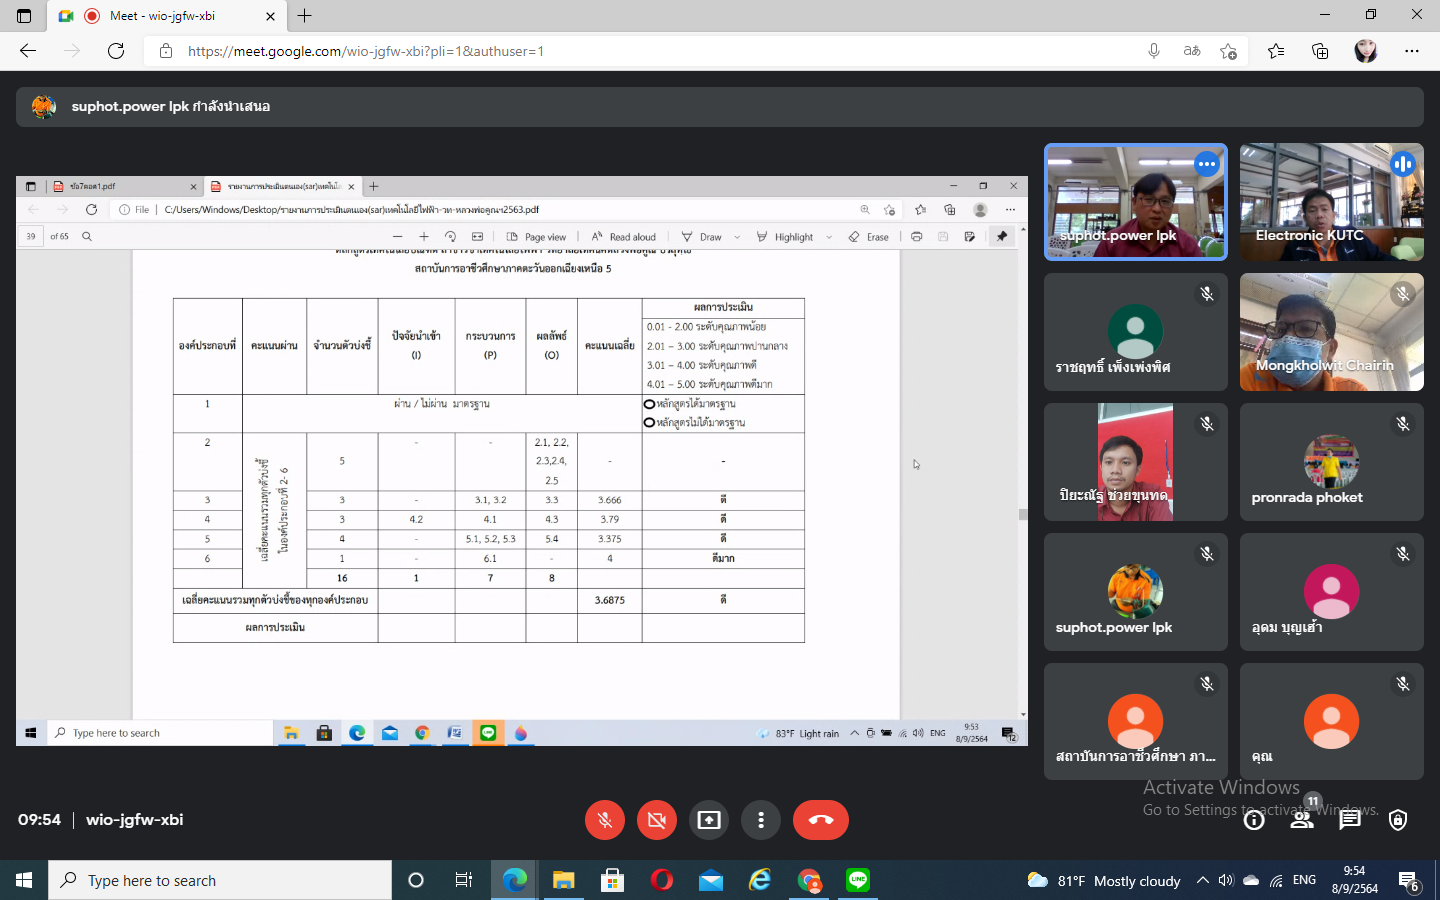Open the chat with everyone panel
This screenshot has height=900, width=1440.
tap(1350, 820)
